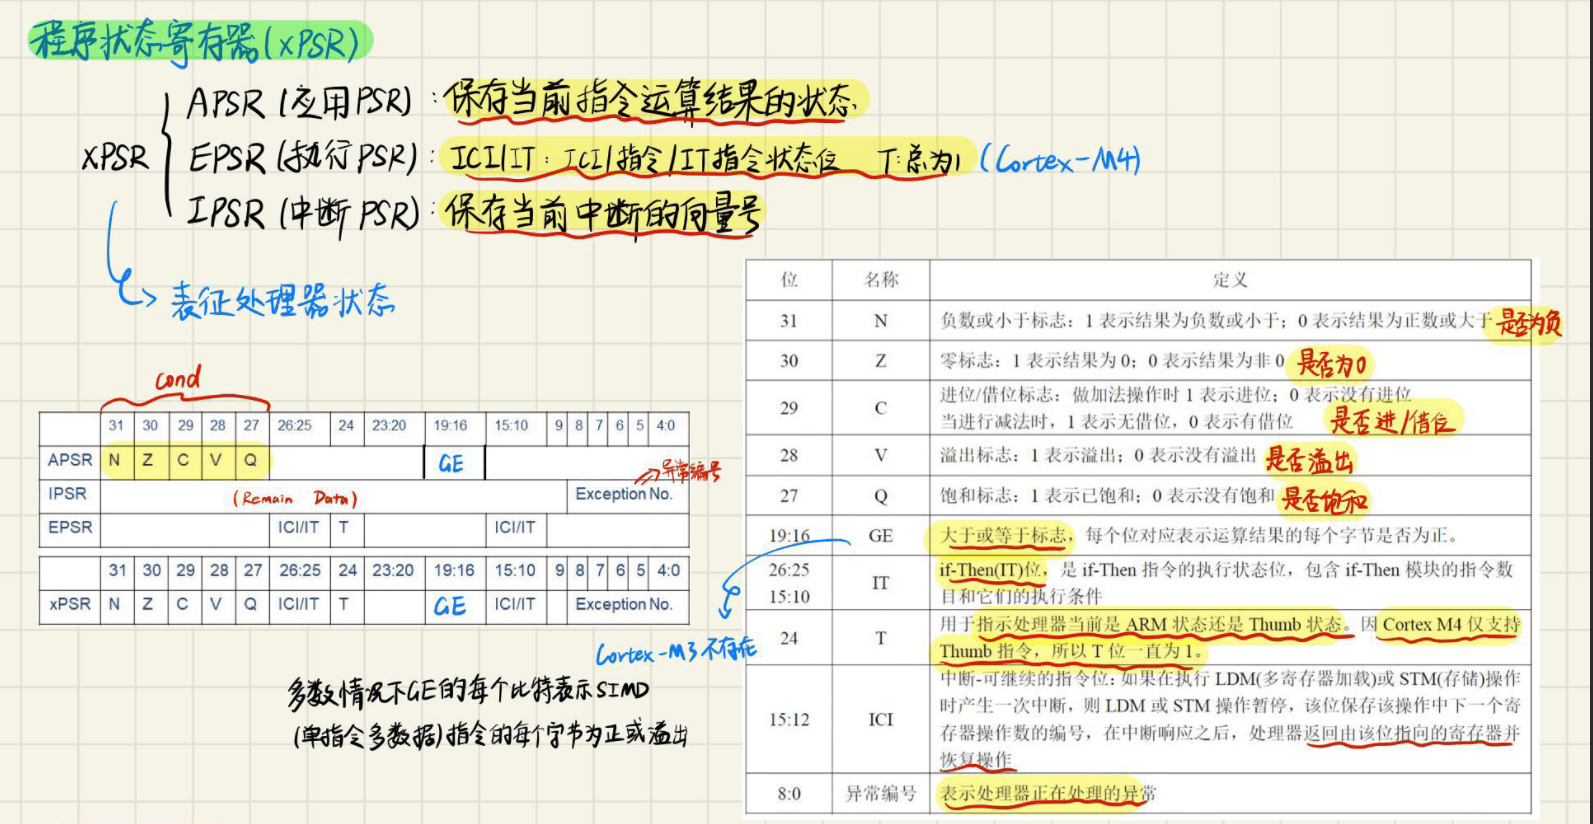Click the red handwritten 是否溢出 note
The height and width of the screenshot is (824, 1593).
(x=1309, y=460)
